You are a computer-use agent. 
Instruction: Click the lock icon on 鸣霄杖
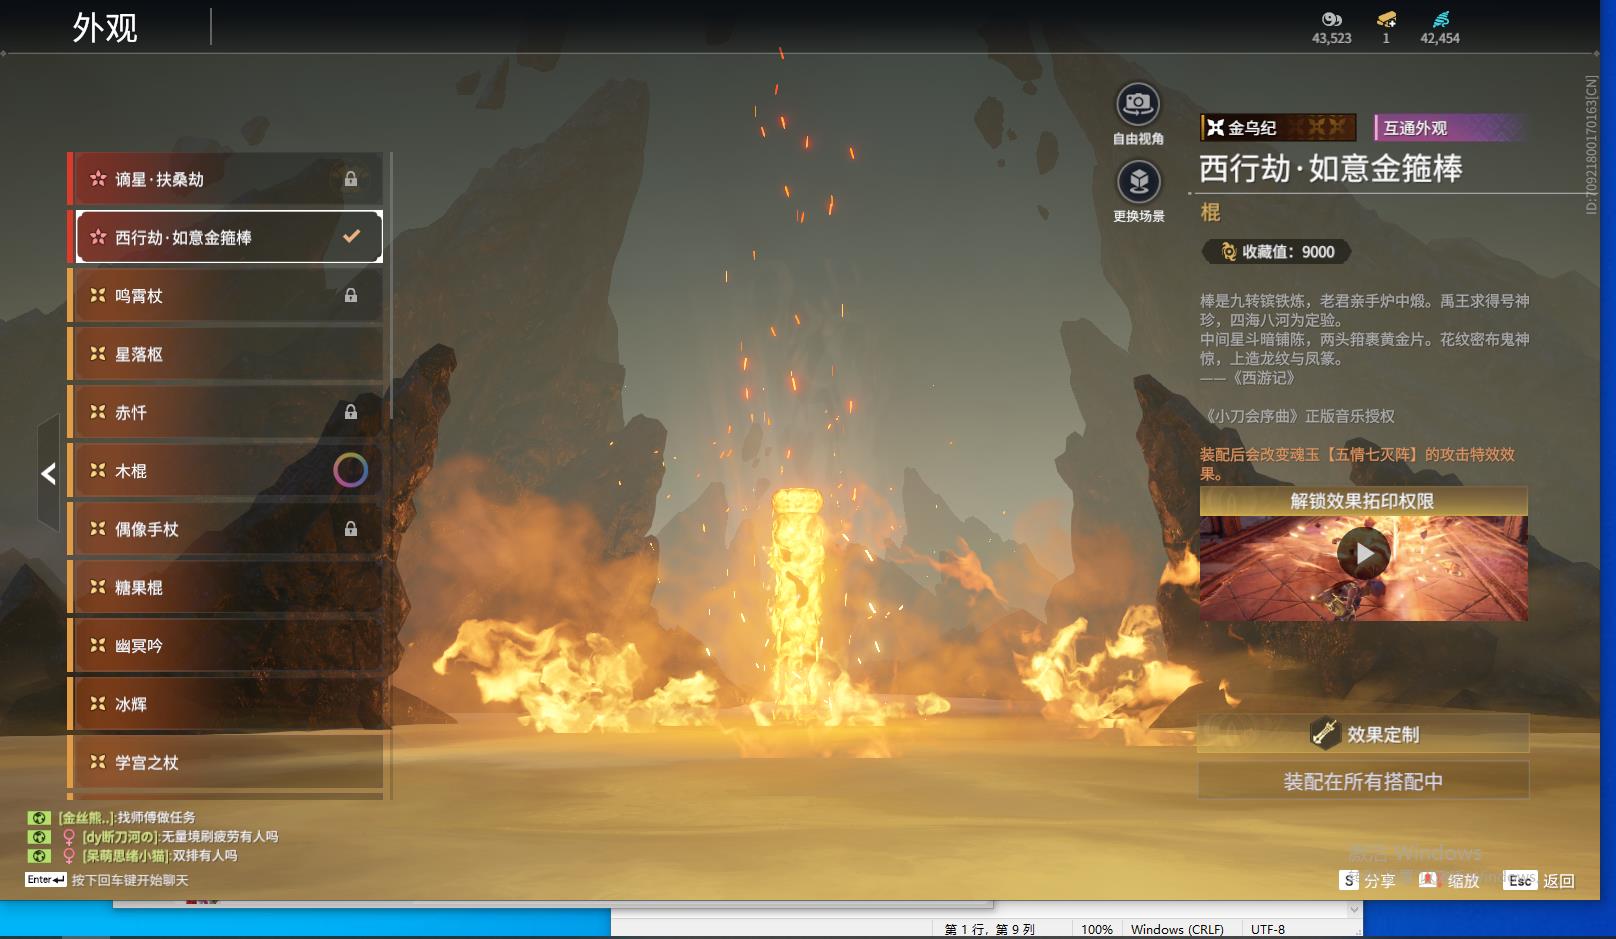351,295
